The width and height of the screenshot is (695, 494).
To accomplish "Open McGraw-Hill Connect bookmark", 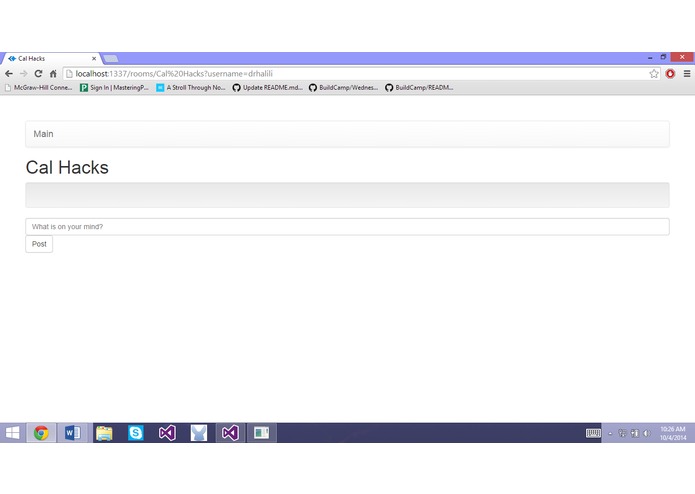I will (x=39, y=88).
